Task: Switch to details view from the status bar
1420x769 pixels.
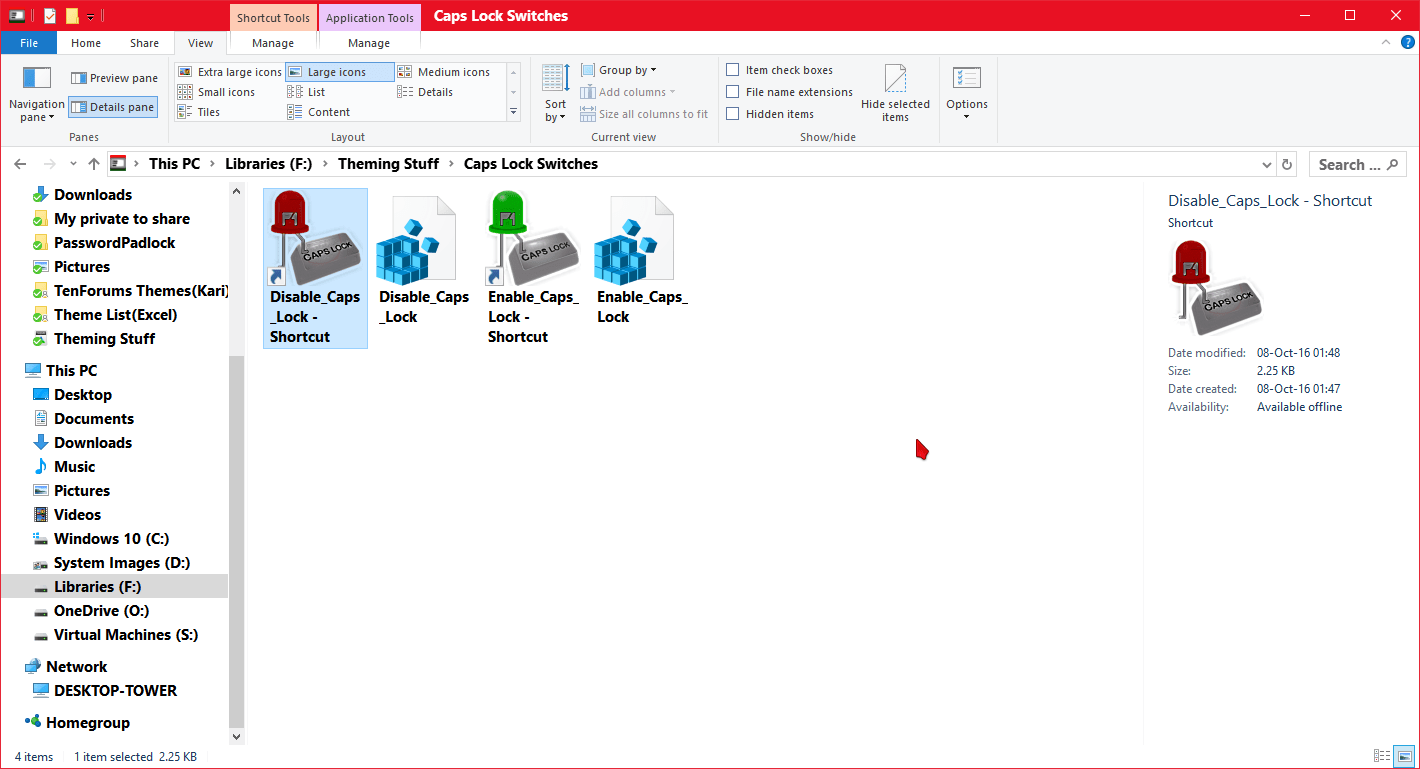Action: [x=1382, y=756]
